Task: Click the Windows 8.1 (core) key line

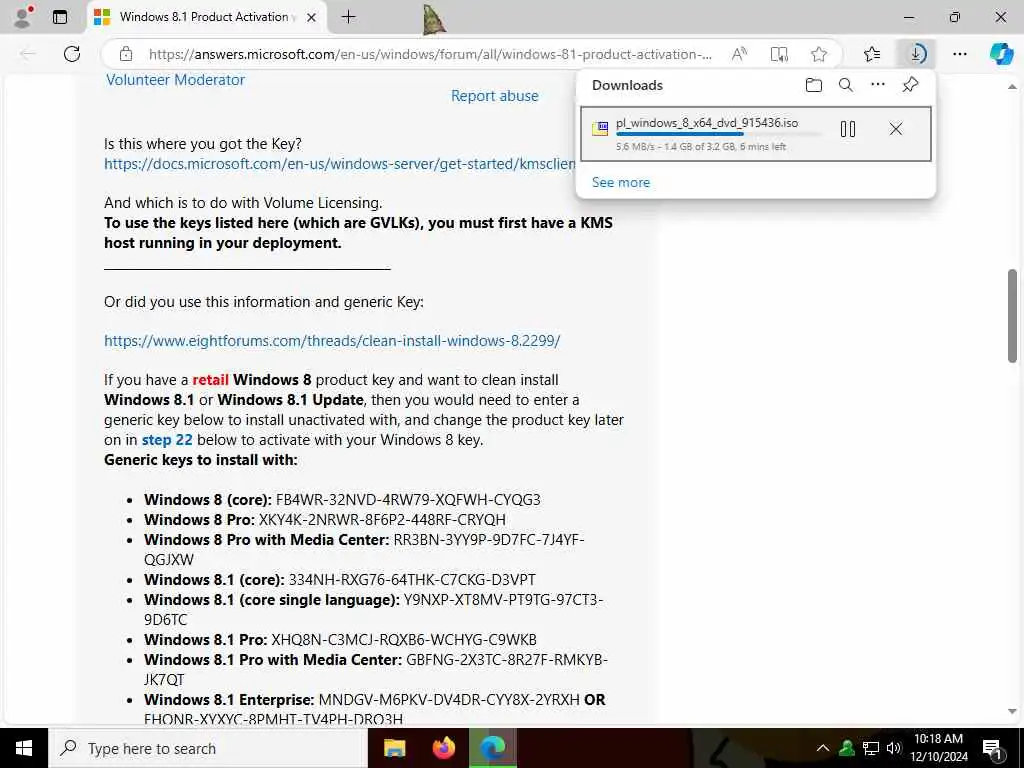Action: [x=340, y=580]
